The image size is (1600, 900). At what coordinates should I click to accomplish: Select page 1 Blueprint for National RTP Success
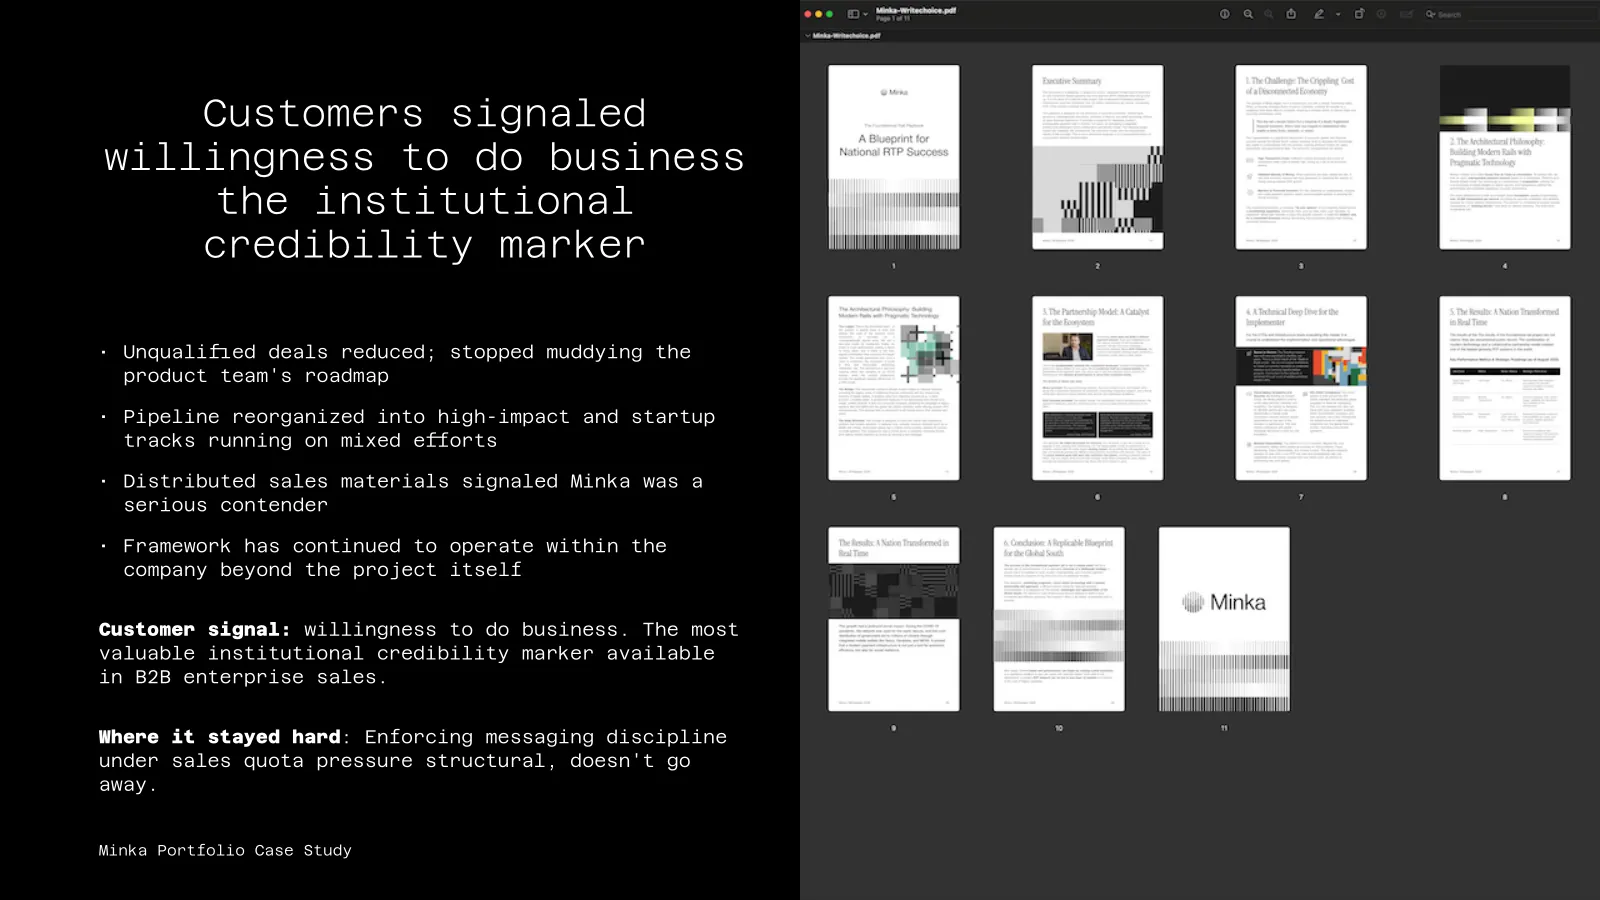pos(894,157)
